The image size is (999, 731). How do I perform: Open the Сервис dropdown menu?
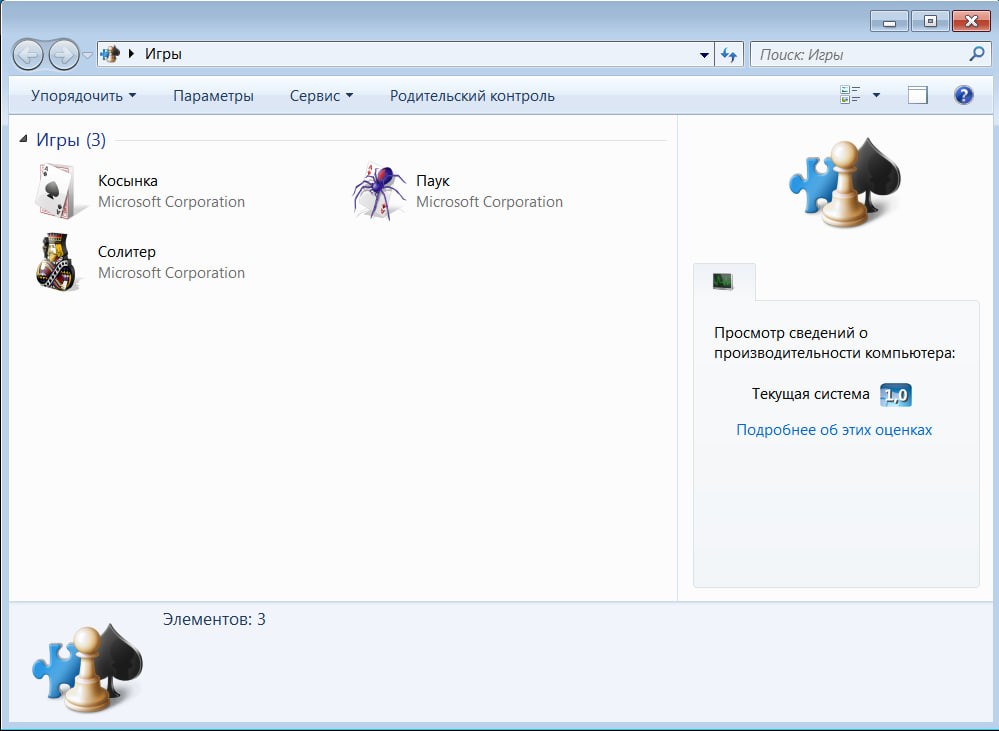point(321,96)
